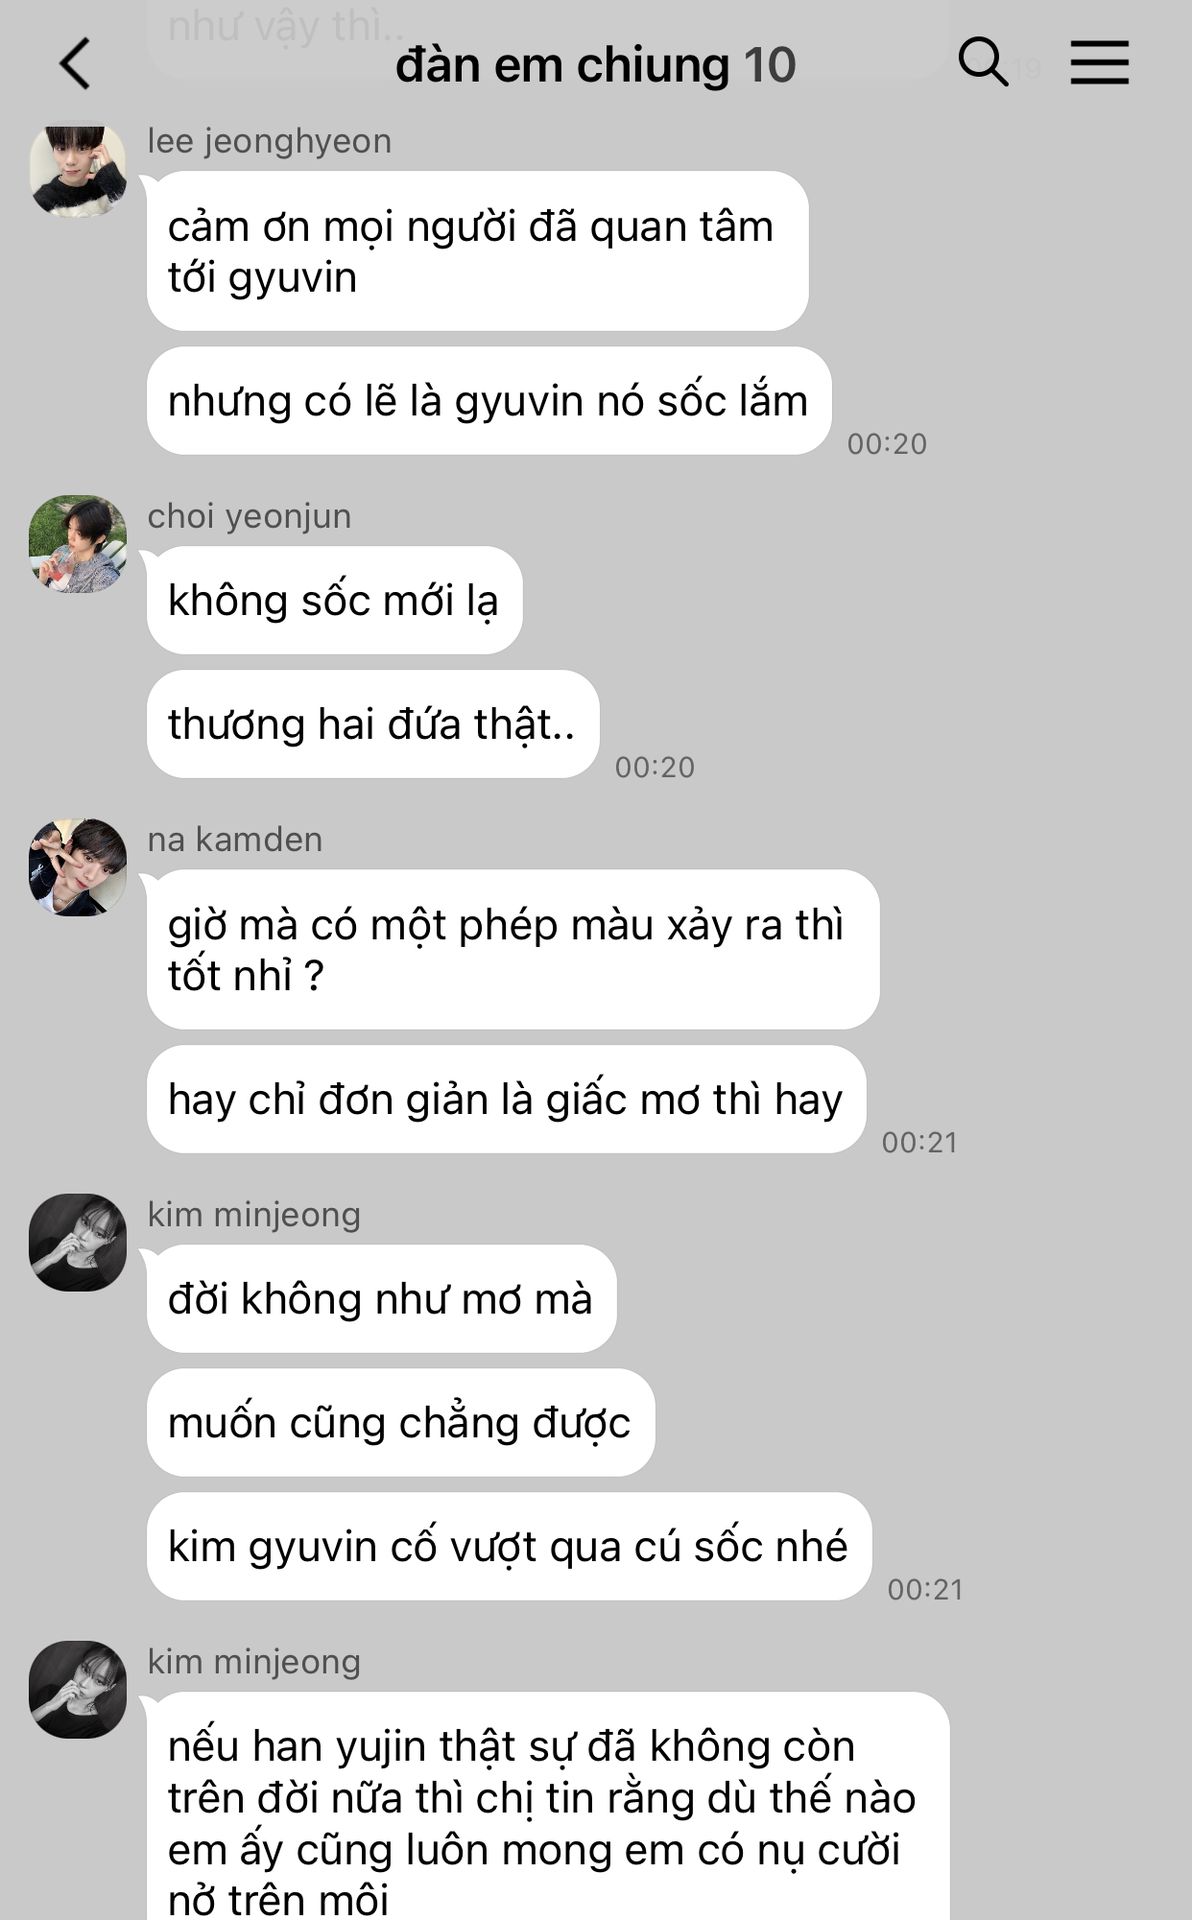Tap the message 'thương hai đứa thật..'
This screenshot has width=1192, height=1920.
pos(373,724)
